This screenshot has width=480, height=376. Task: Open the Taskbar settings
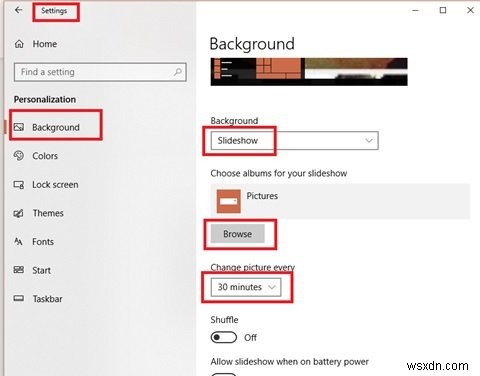click(x=47, y=299)
